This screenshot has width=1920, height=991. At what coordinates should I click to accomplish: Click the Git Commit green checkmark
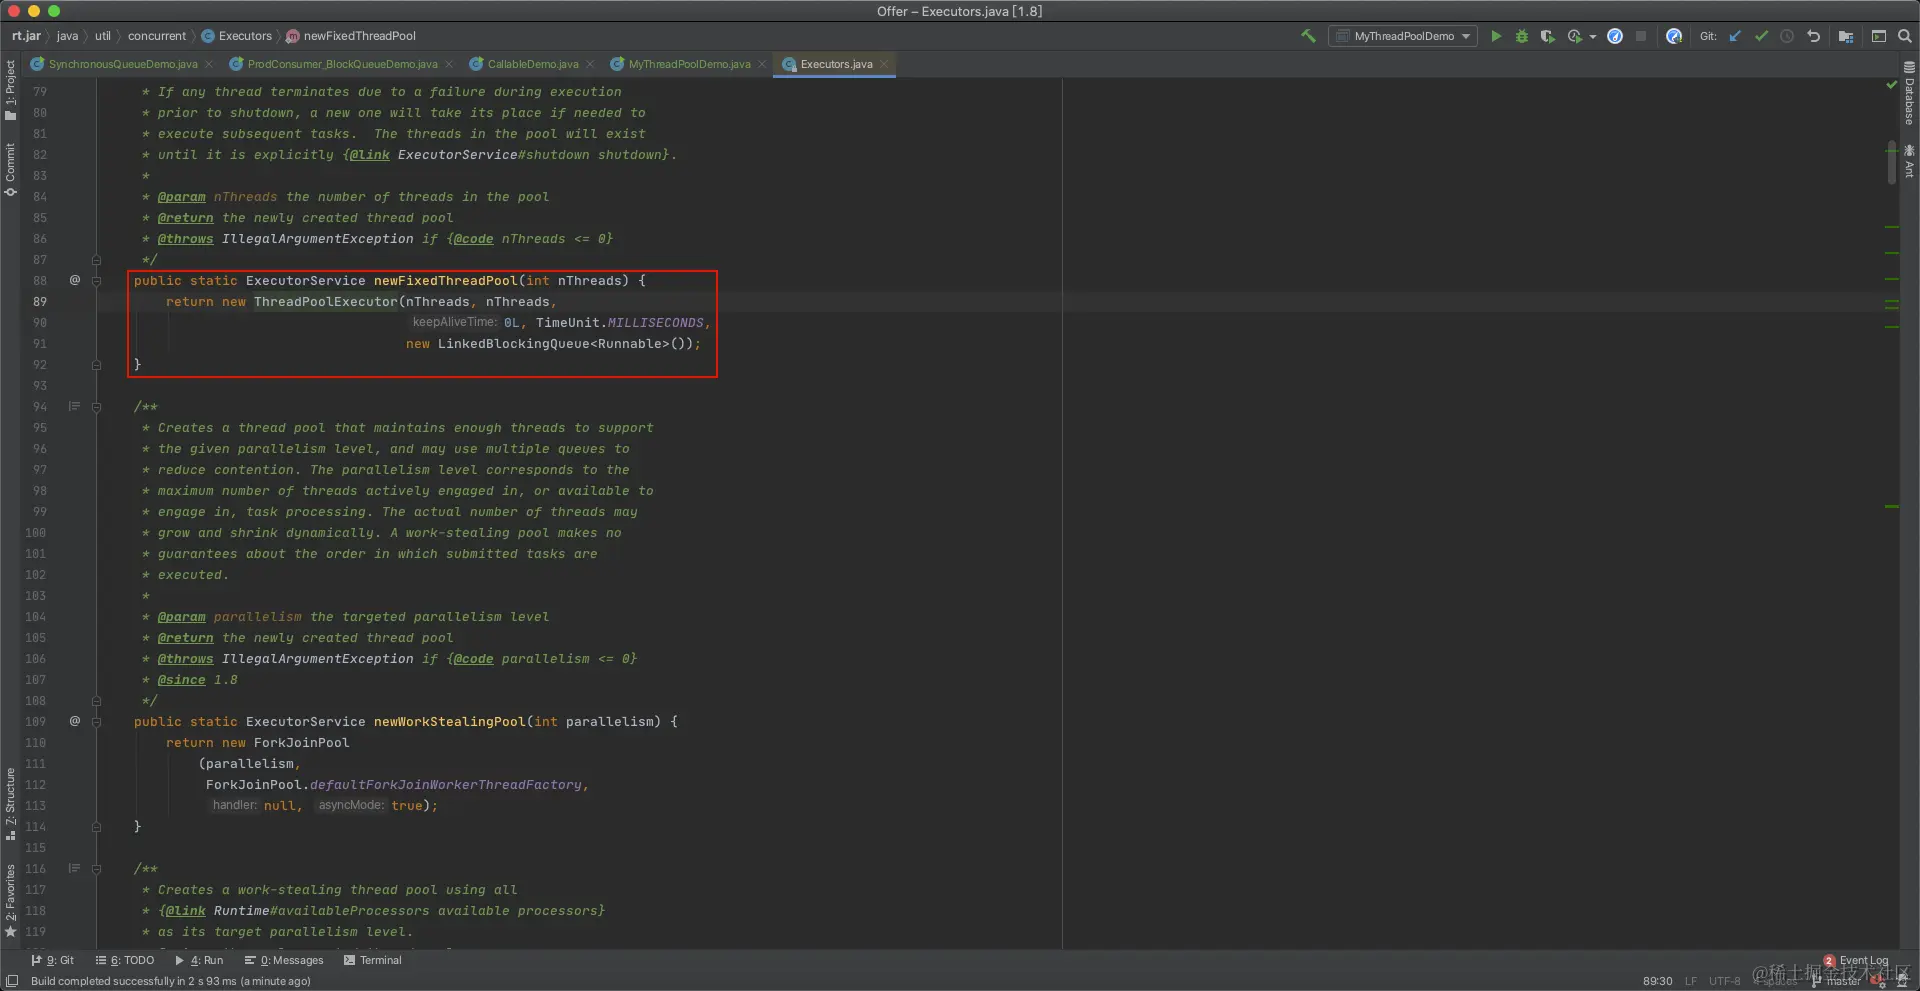1761,36
